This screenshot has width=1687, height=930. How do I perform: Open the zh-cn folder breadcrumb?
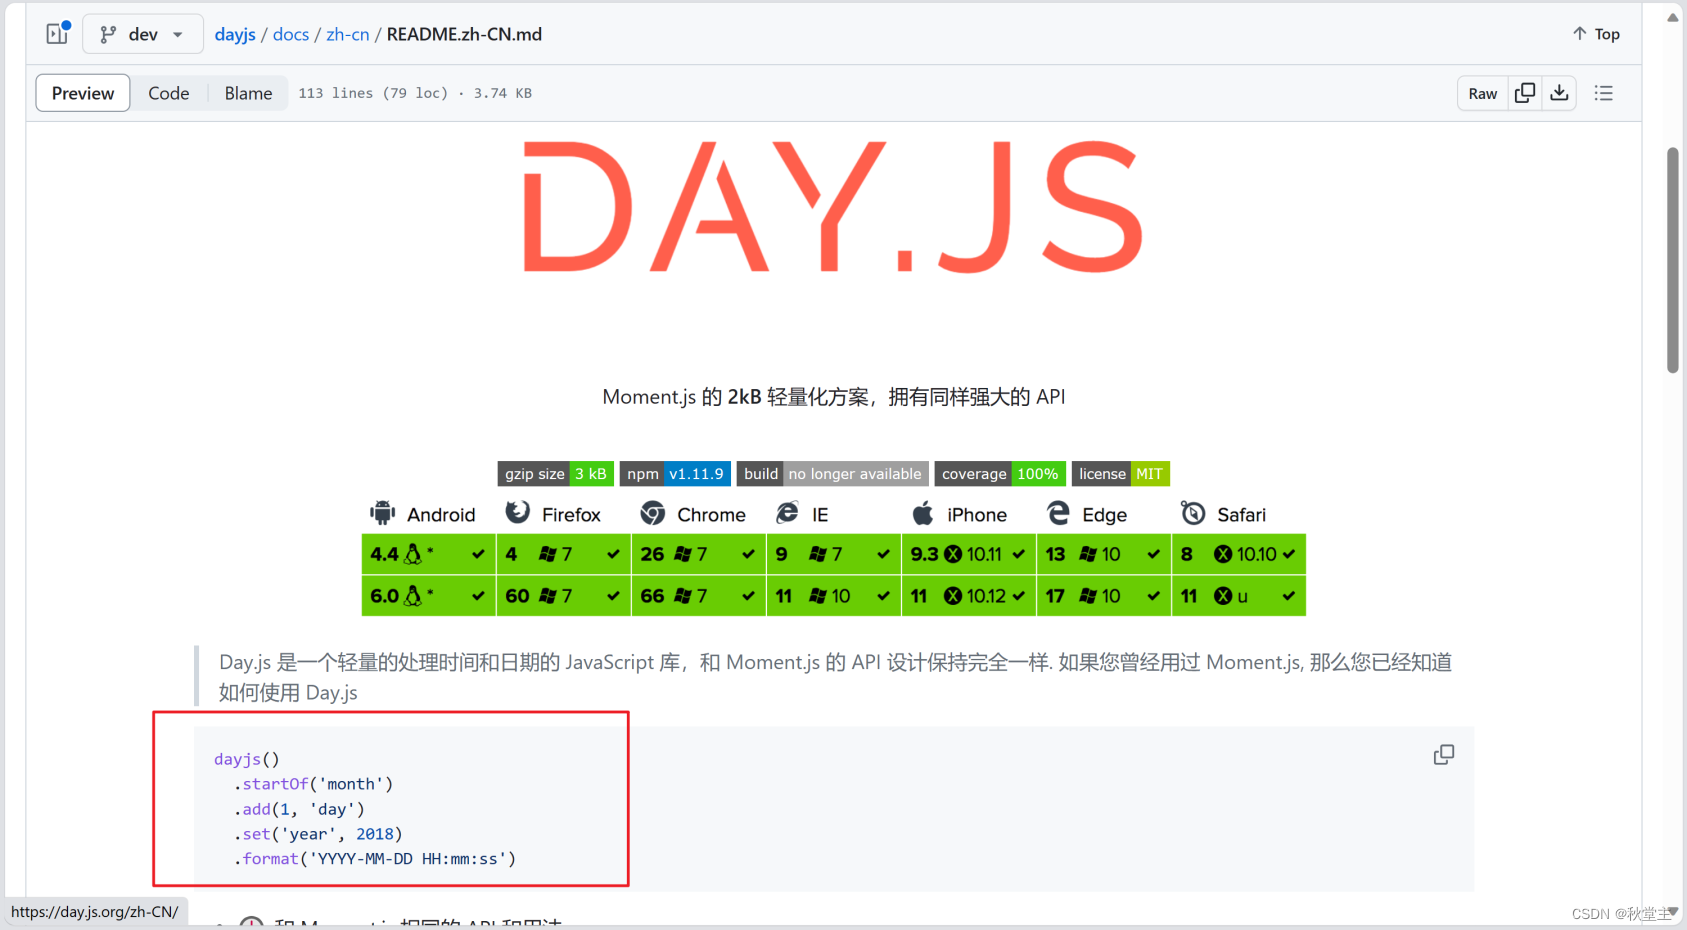coord(348,34)
